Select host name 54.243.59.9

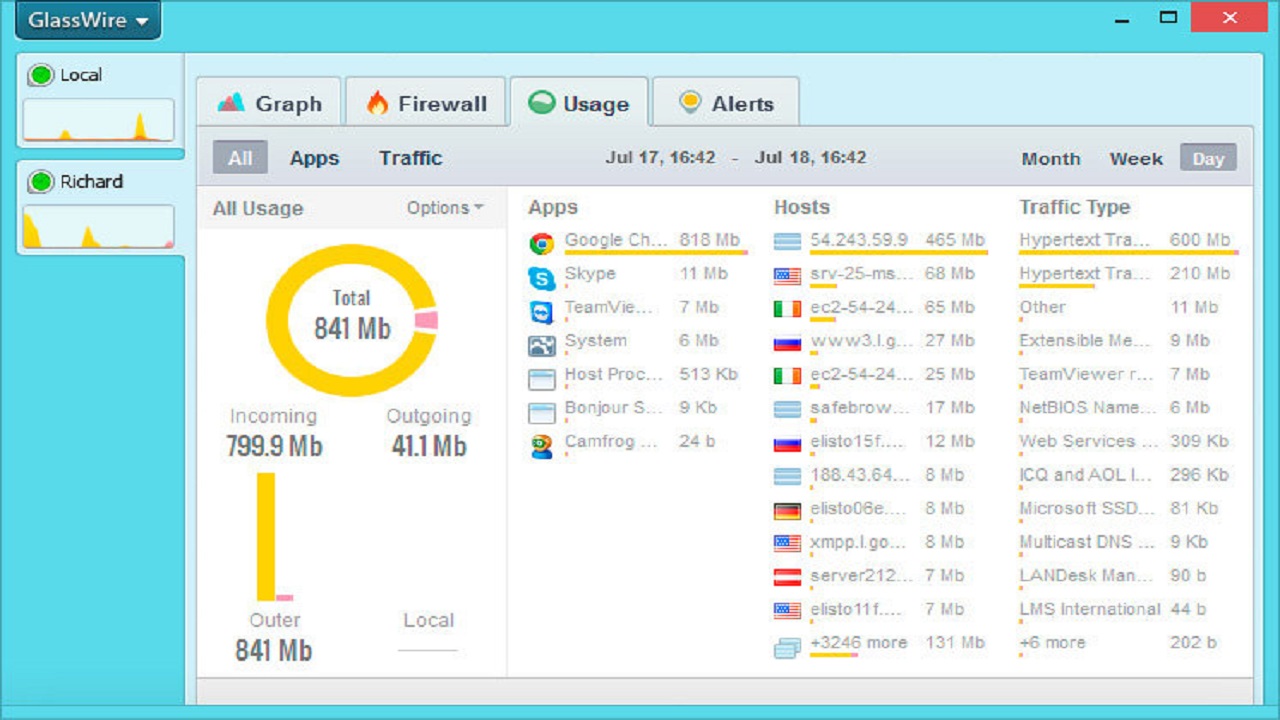pyautogui.click(x=859, y=240)
